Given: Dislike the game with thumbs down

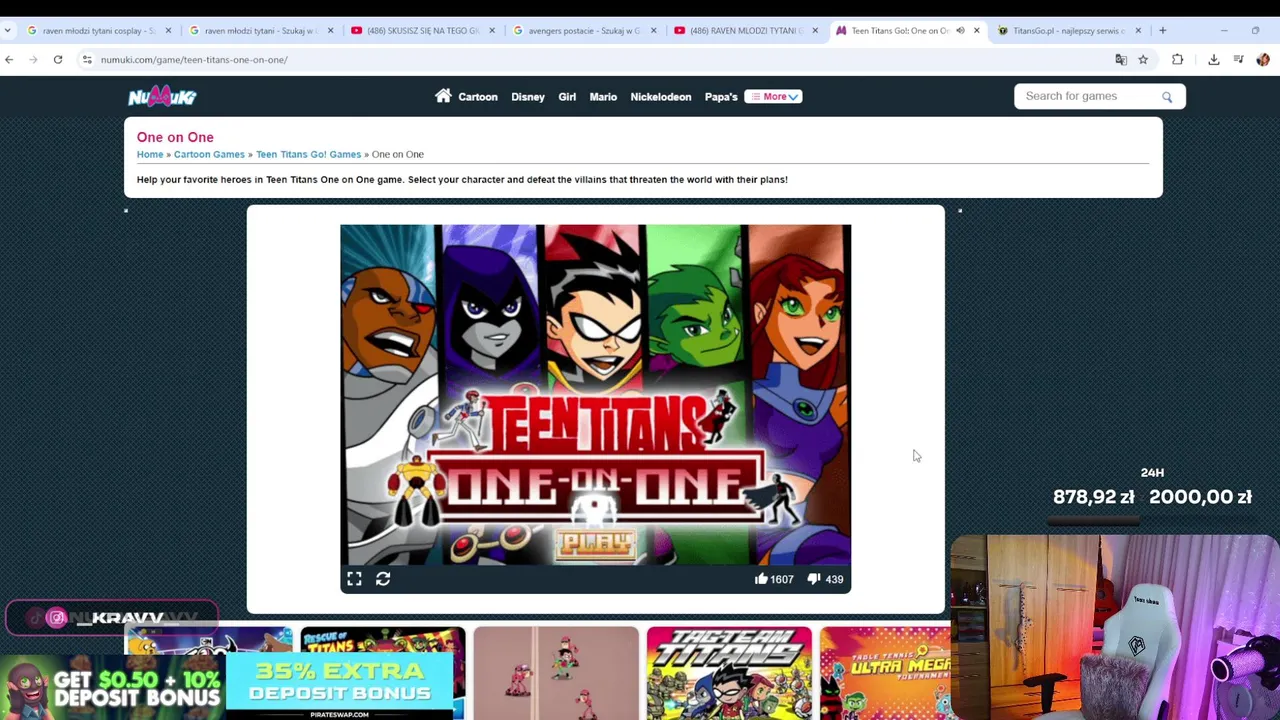Looking at the screenshot, I should [x=814, y=579].
